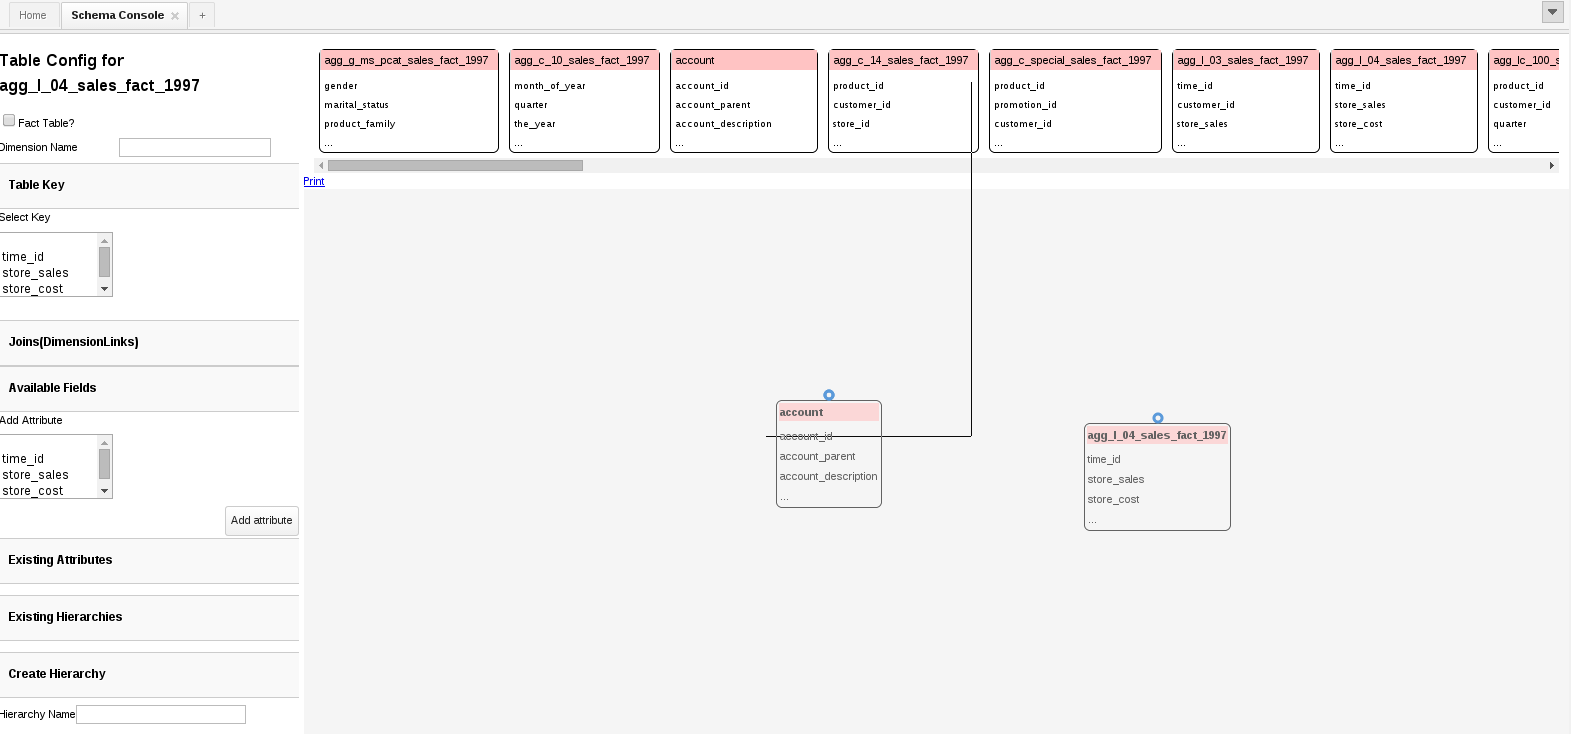The height and width of the screenshot is (734, 1571).
Task: Click customer_id in the agg_l_03 card
Action: pos(1206,105)
